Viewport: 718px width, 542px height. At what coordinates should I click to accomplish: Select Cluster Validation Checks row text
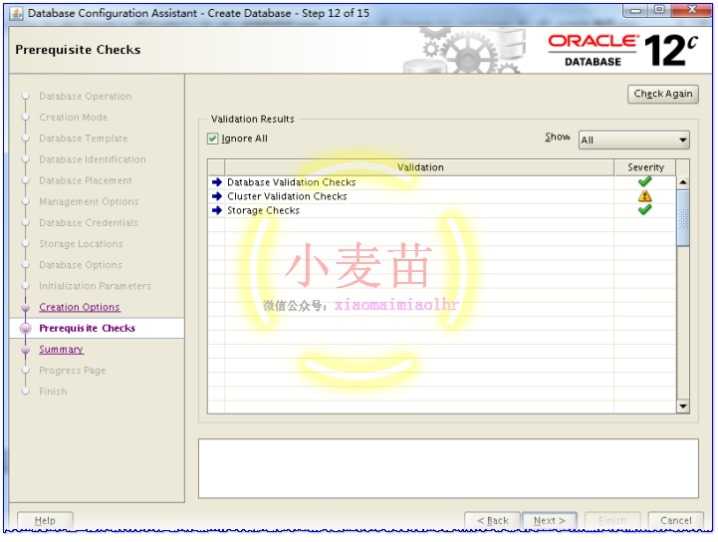point(287,196)
